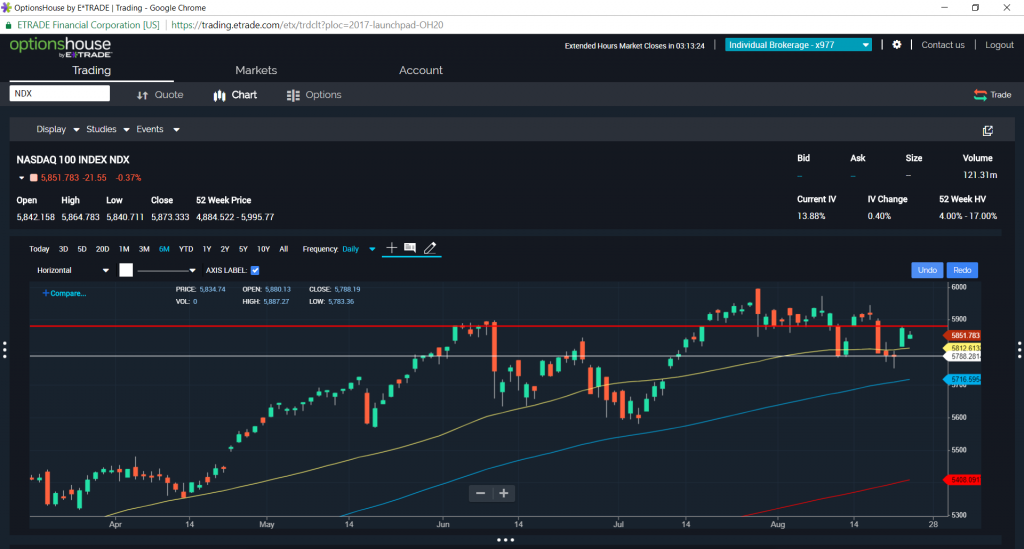
Task: Select the 20D time range
Action: click(x=103, y=249)
